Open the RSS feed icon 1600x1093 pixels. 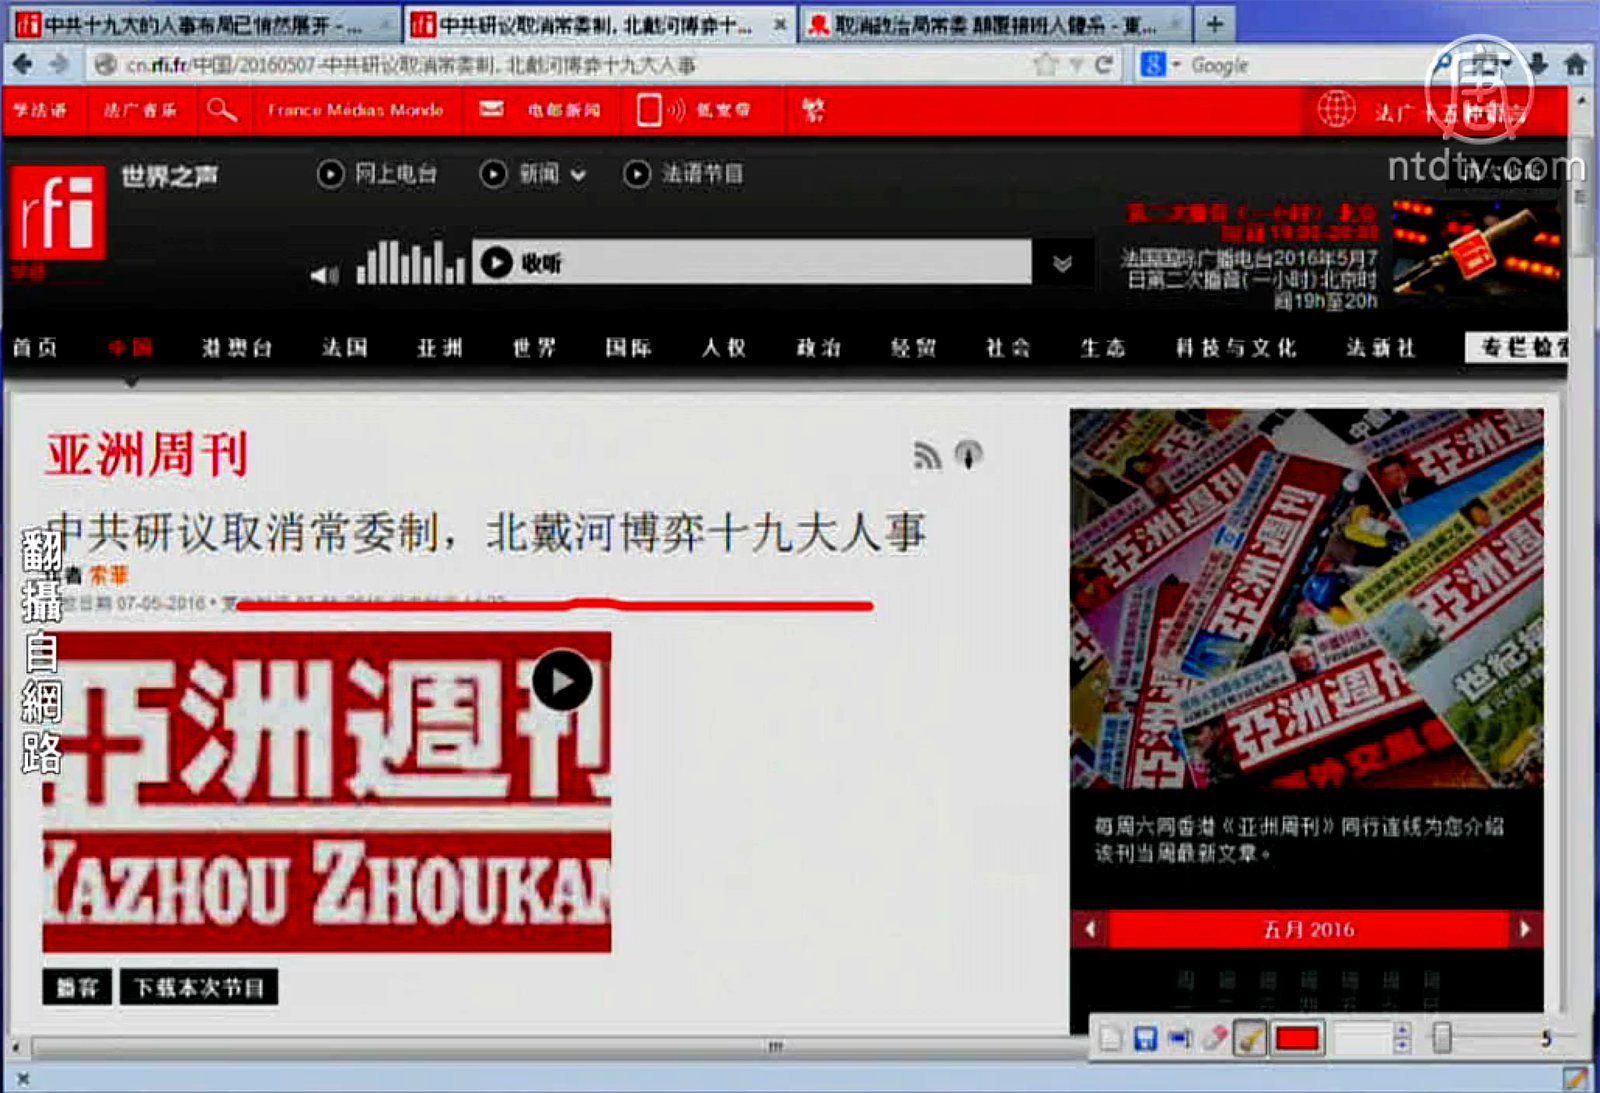[x=927, y=456]
